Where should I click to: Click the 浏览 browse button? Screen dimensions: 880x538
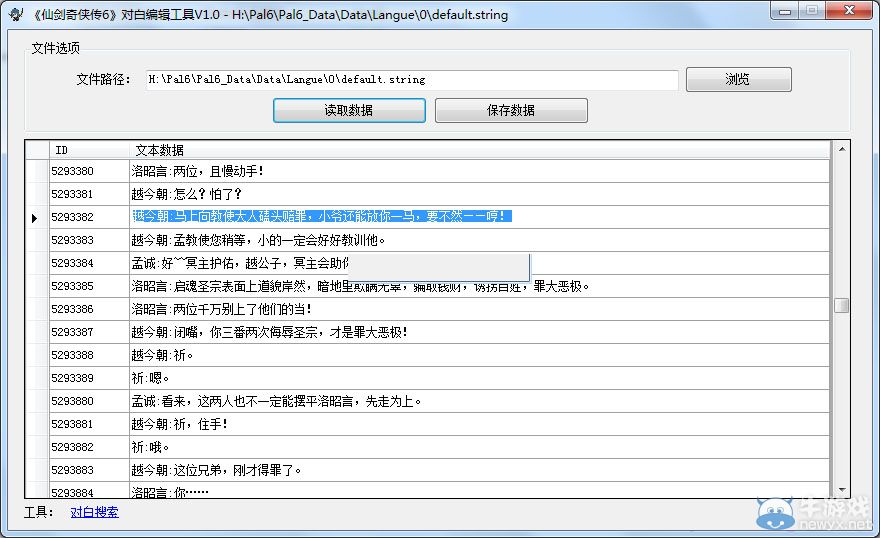[739, 80]
